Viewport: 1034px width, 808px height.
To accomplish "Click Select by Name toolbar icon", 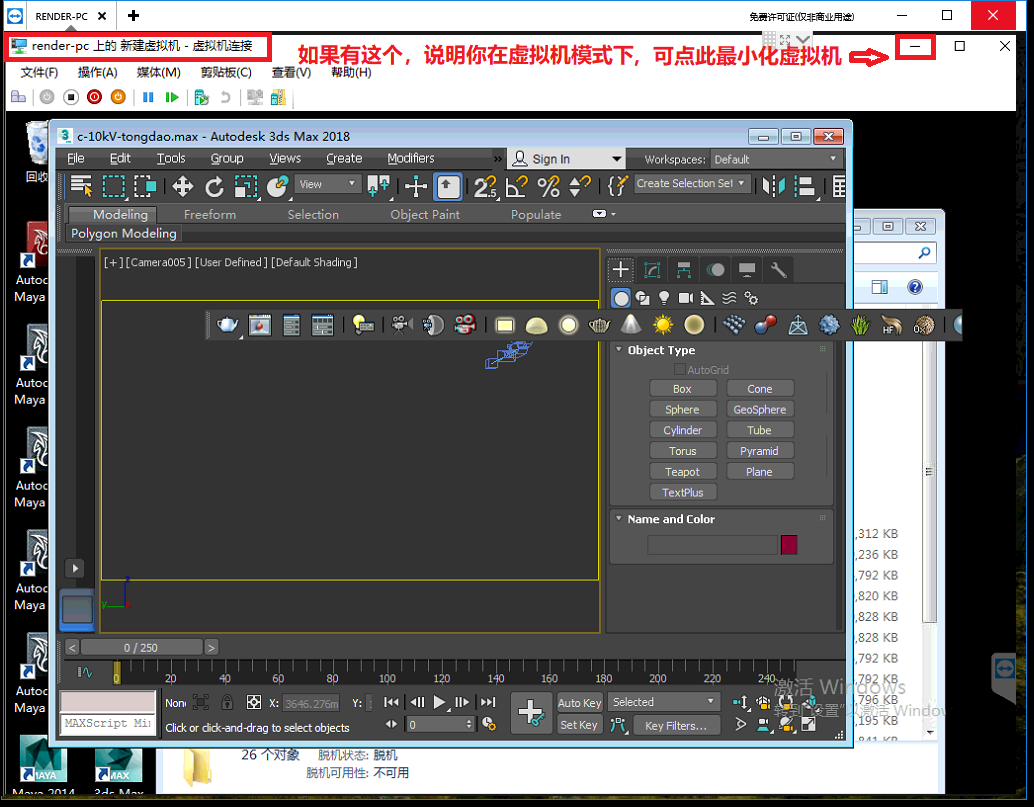I will (x=81, y=187).
